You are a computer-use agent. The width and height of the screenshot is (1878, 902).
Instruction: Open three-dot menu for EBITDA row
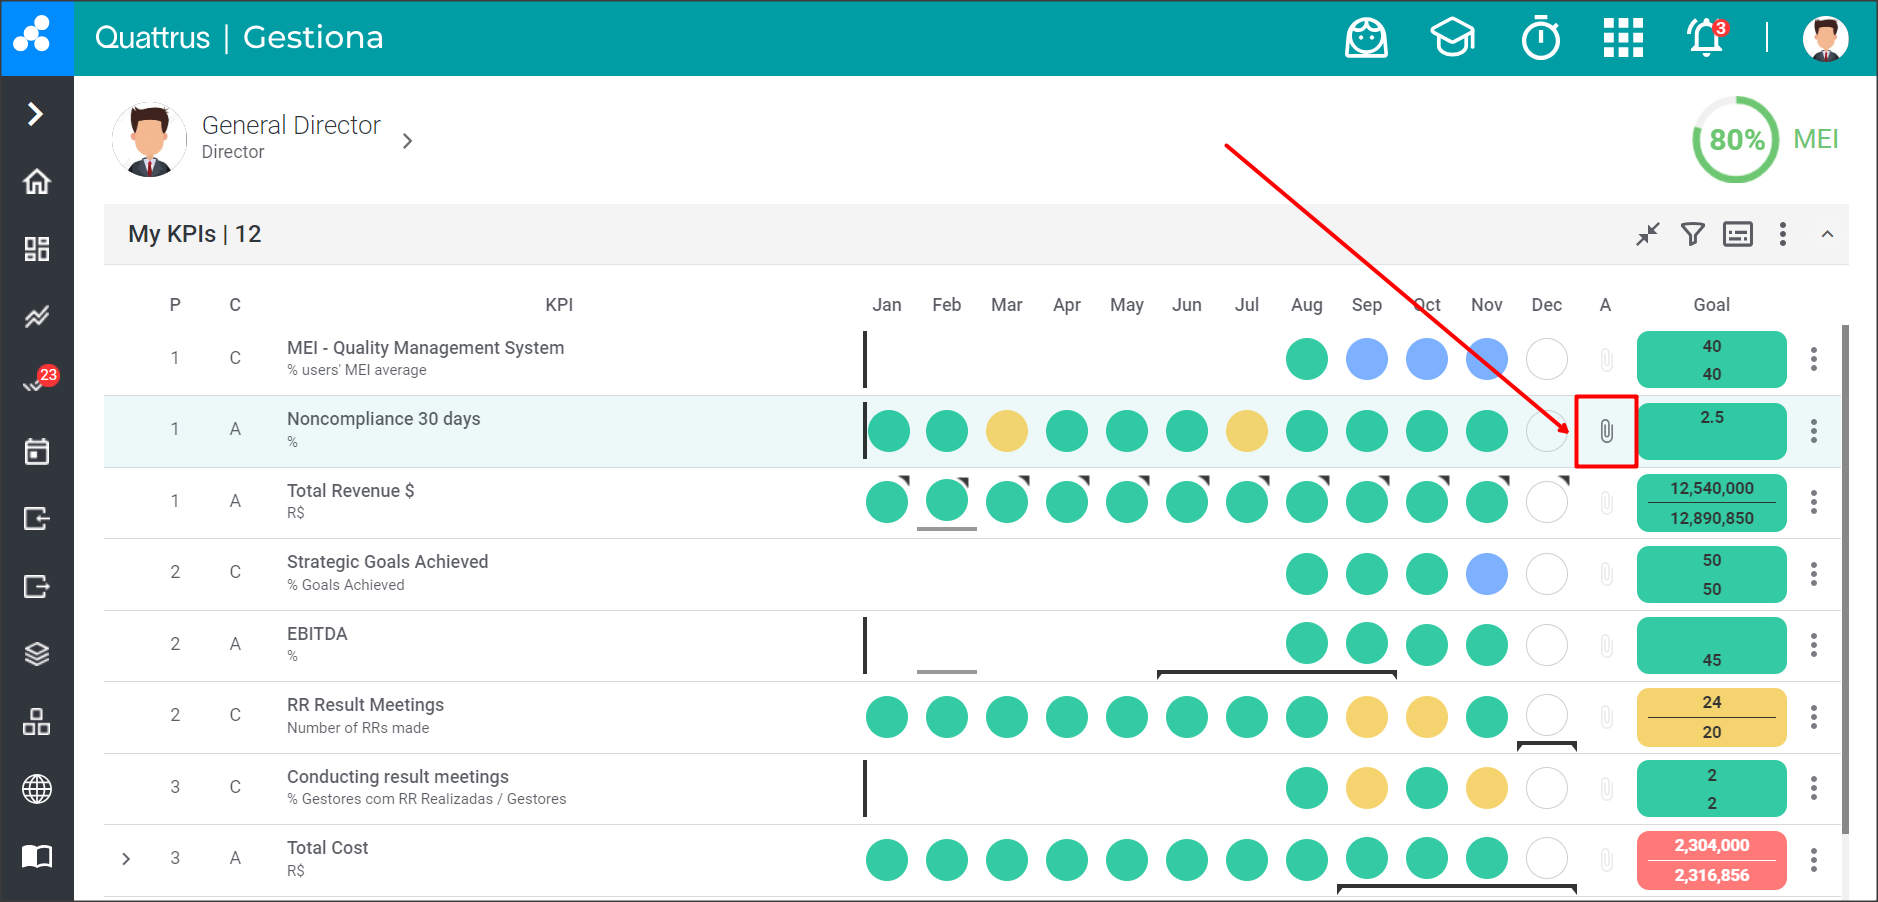pos(1813,645)
